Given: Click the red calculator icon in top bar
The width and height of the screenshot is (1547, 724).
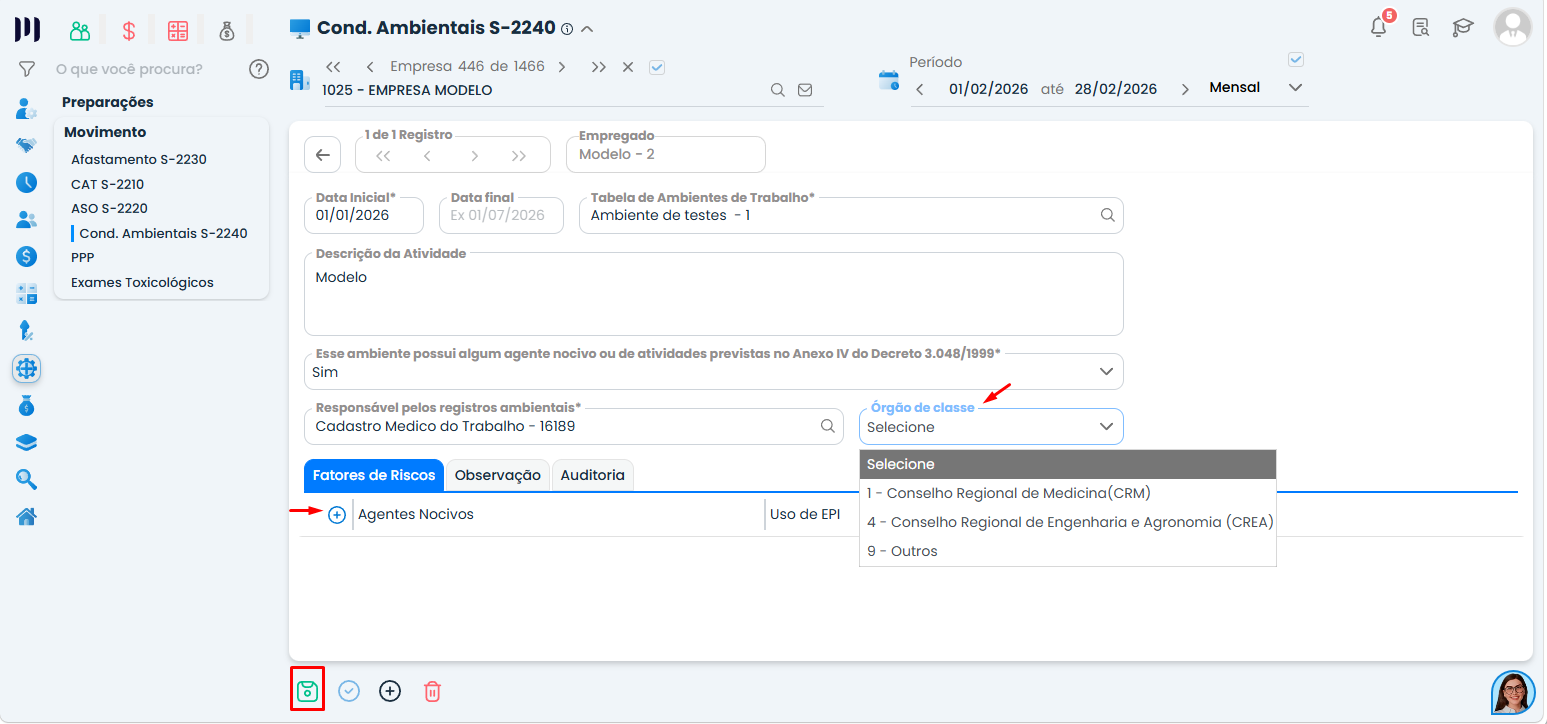Looking at the screenshot, I should coord(178,30).
